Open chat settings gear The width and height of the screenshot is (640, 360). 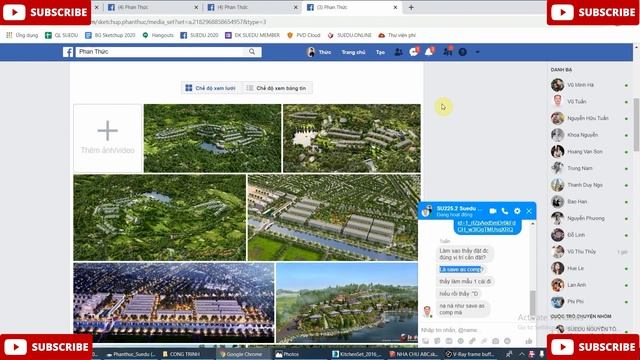pos(517,211)
